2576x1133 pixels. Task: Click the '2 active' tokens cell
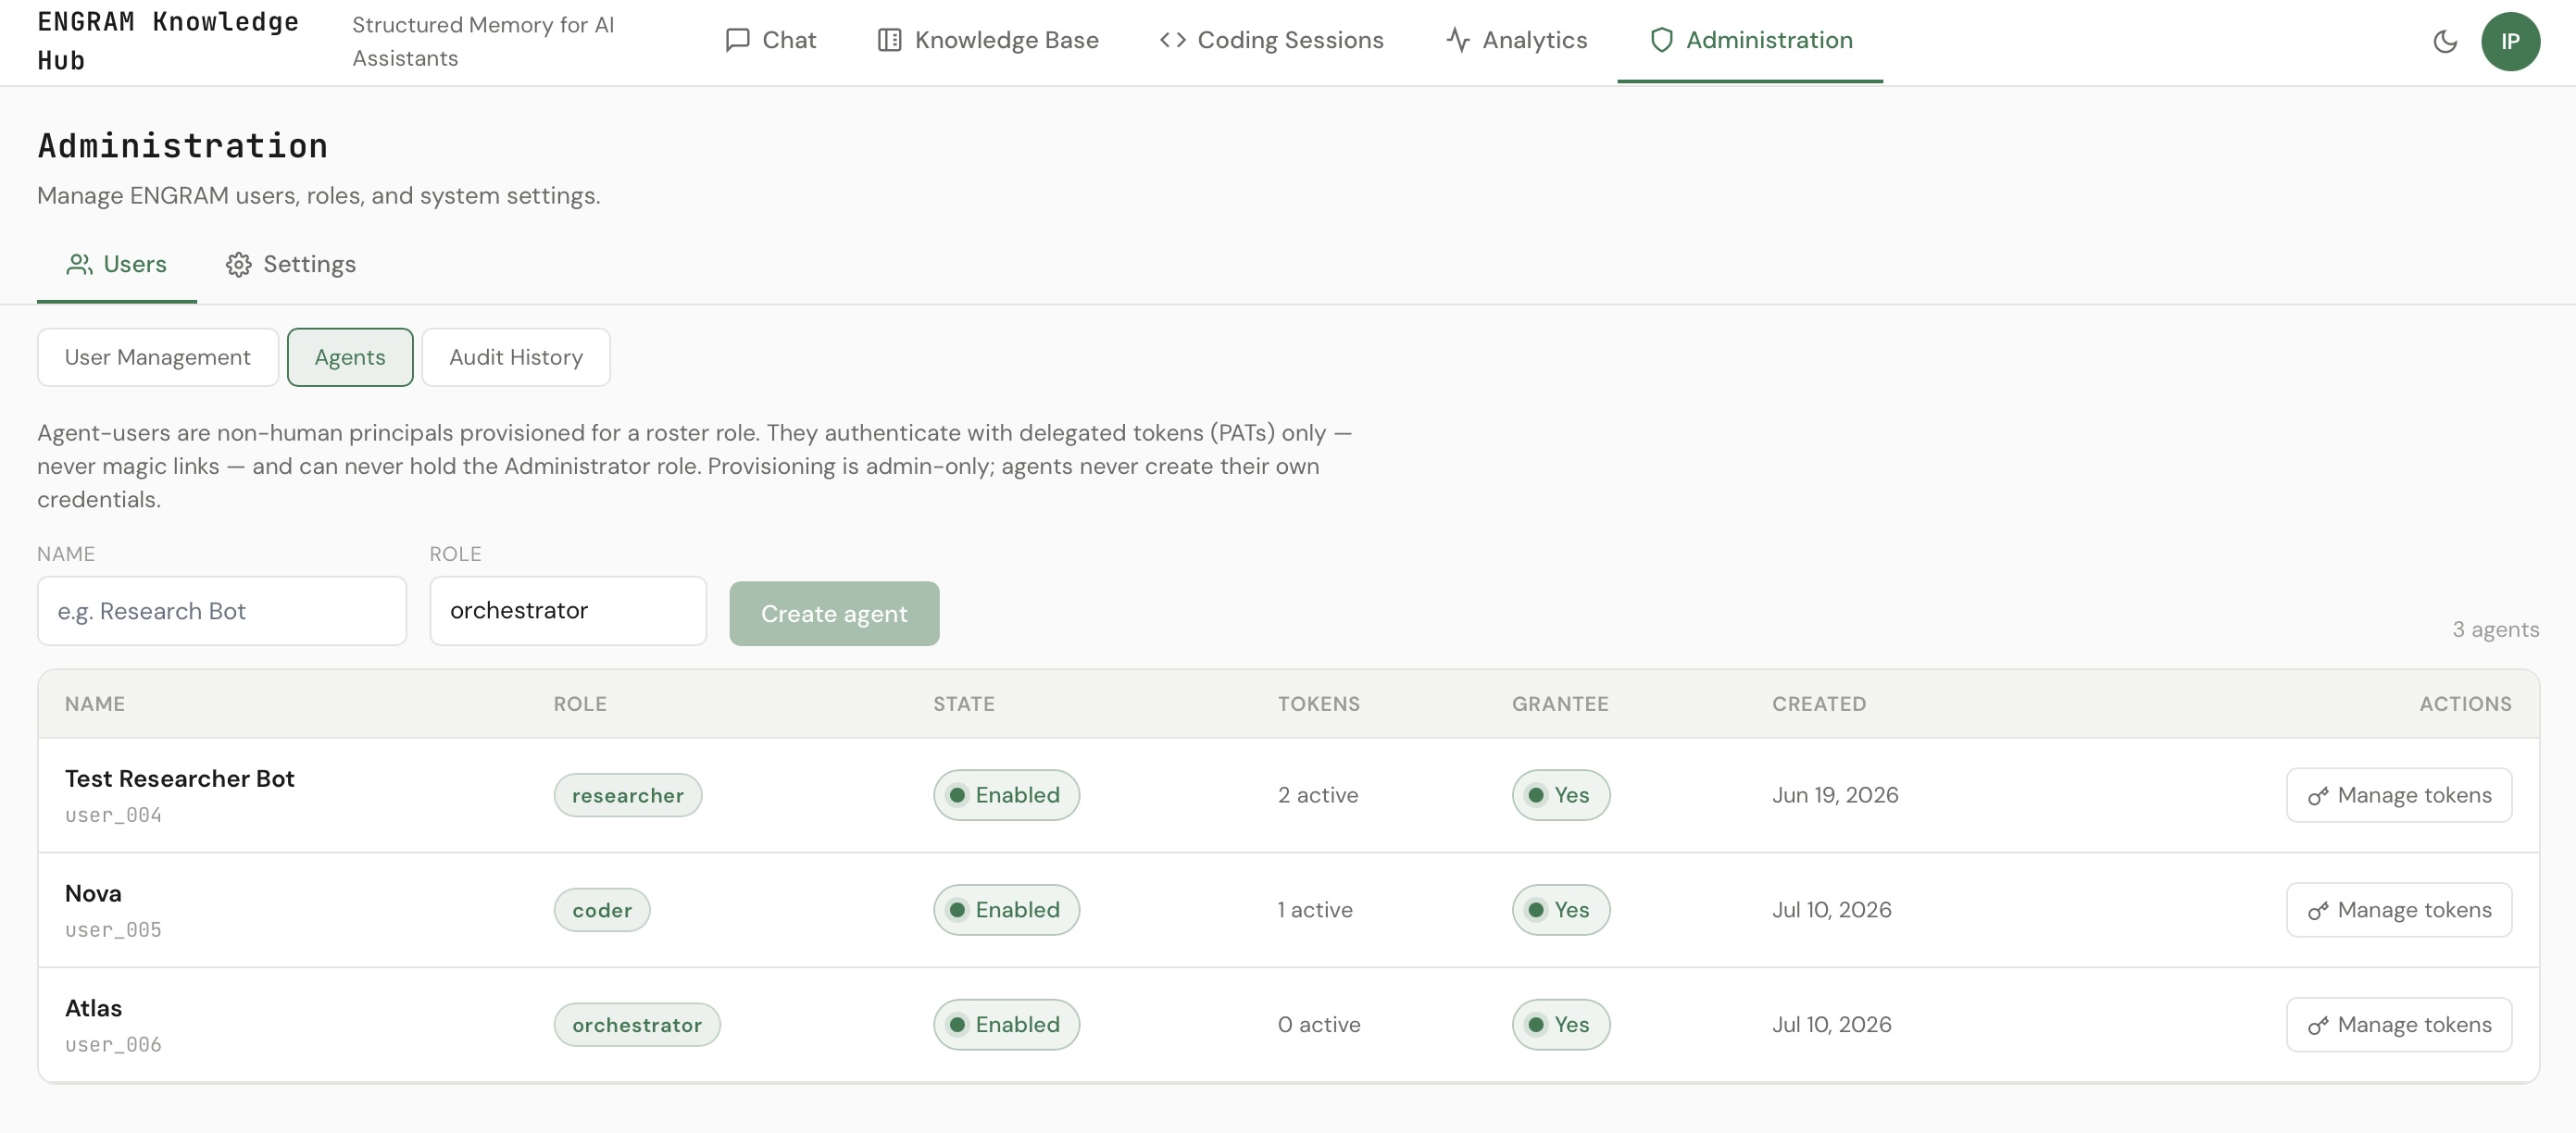click(1318, 795)
